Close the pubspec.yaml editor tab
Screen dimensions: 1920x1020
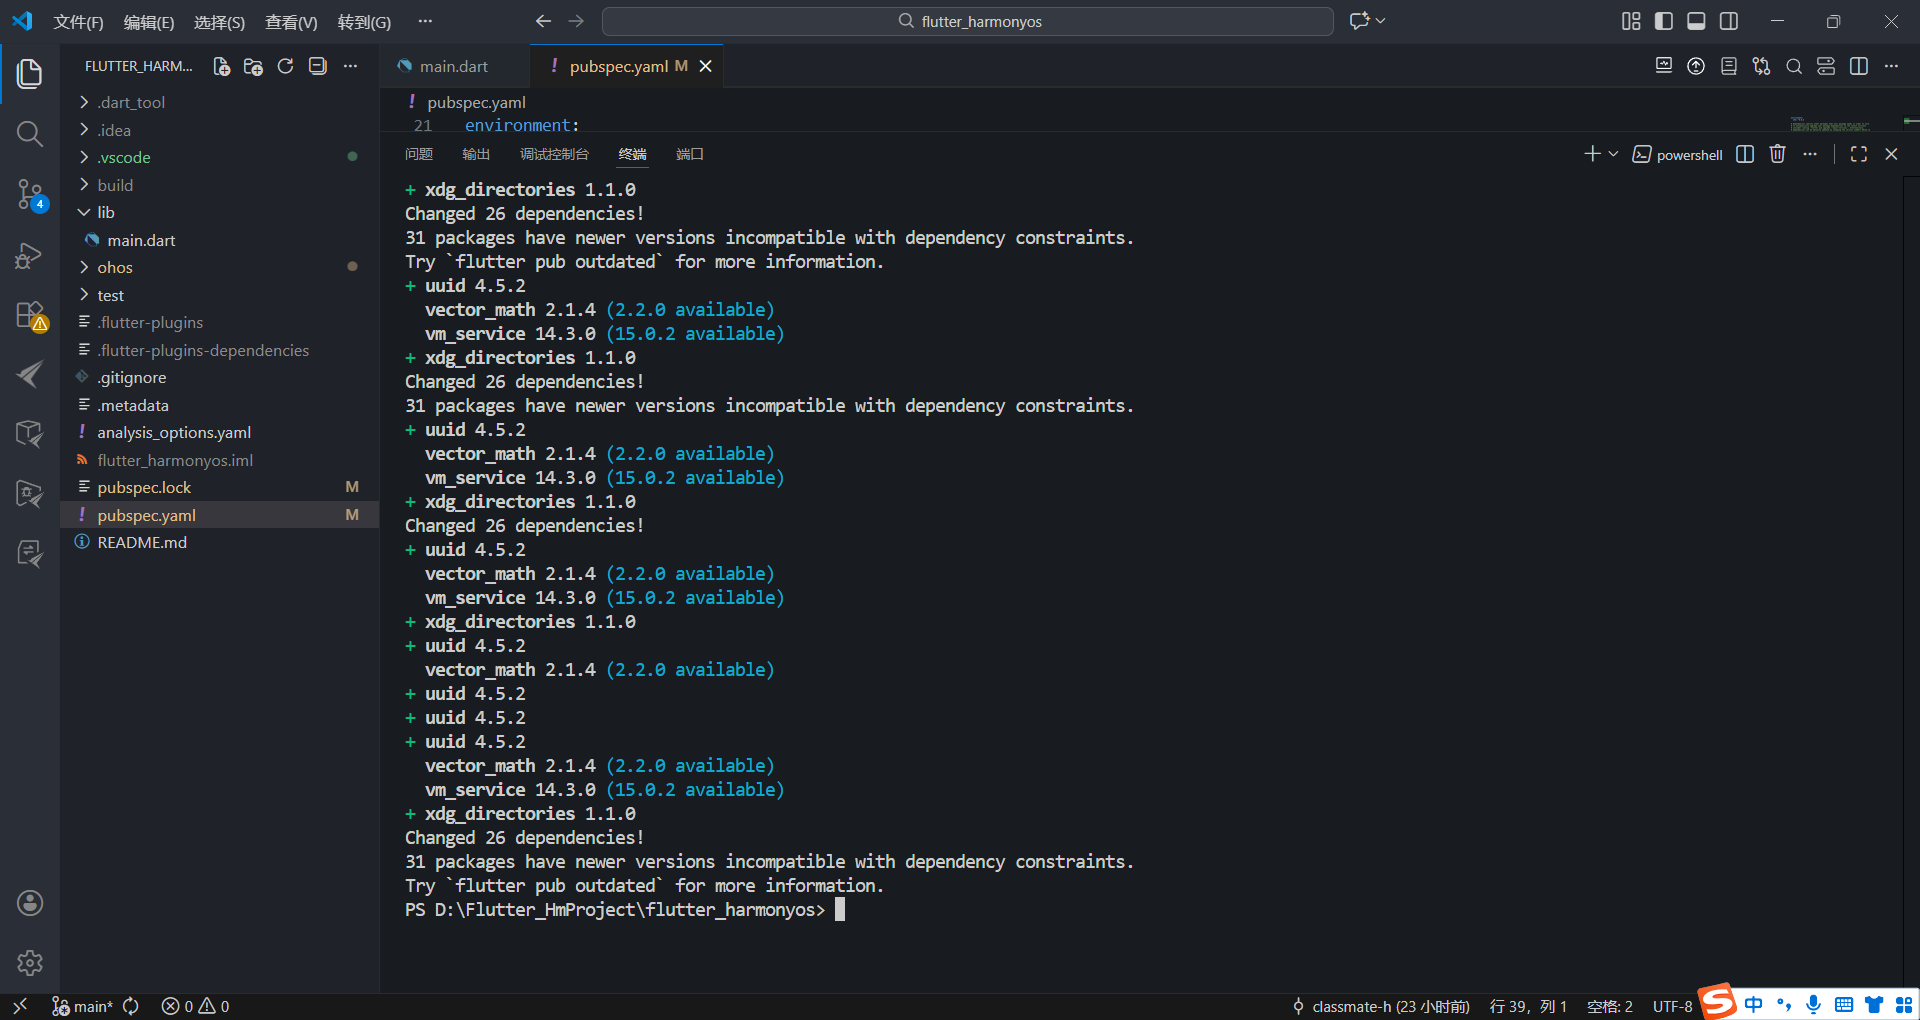(x=706, y=66)
